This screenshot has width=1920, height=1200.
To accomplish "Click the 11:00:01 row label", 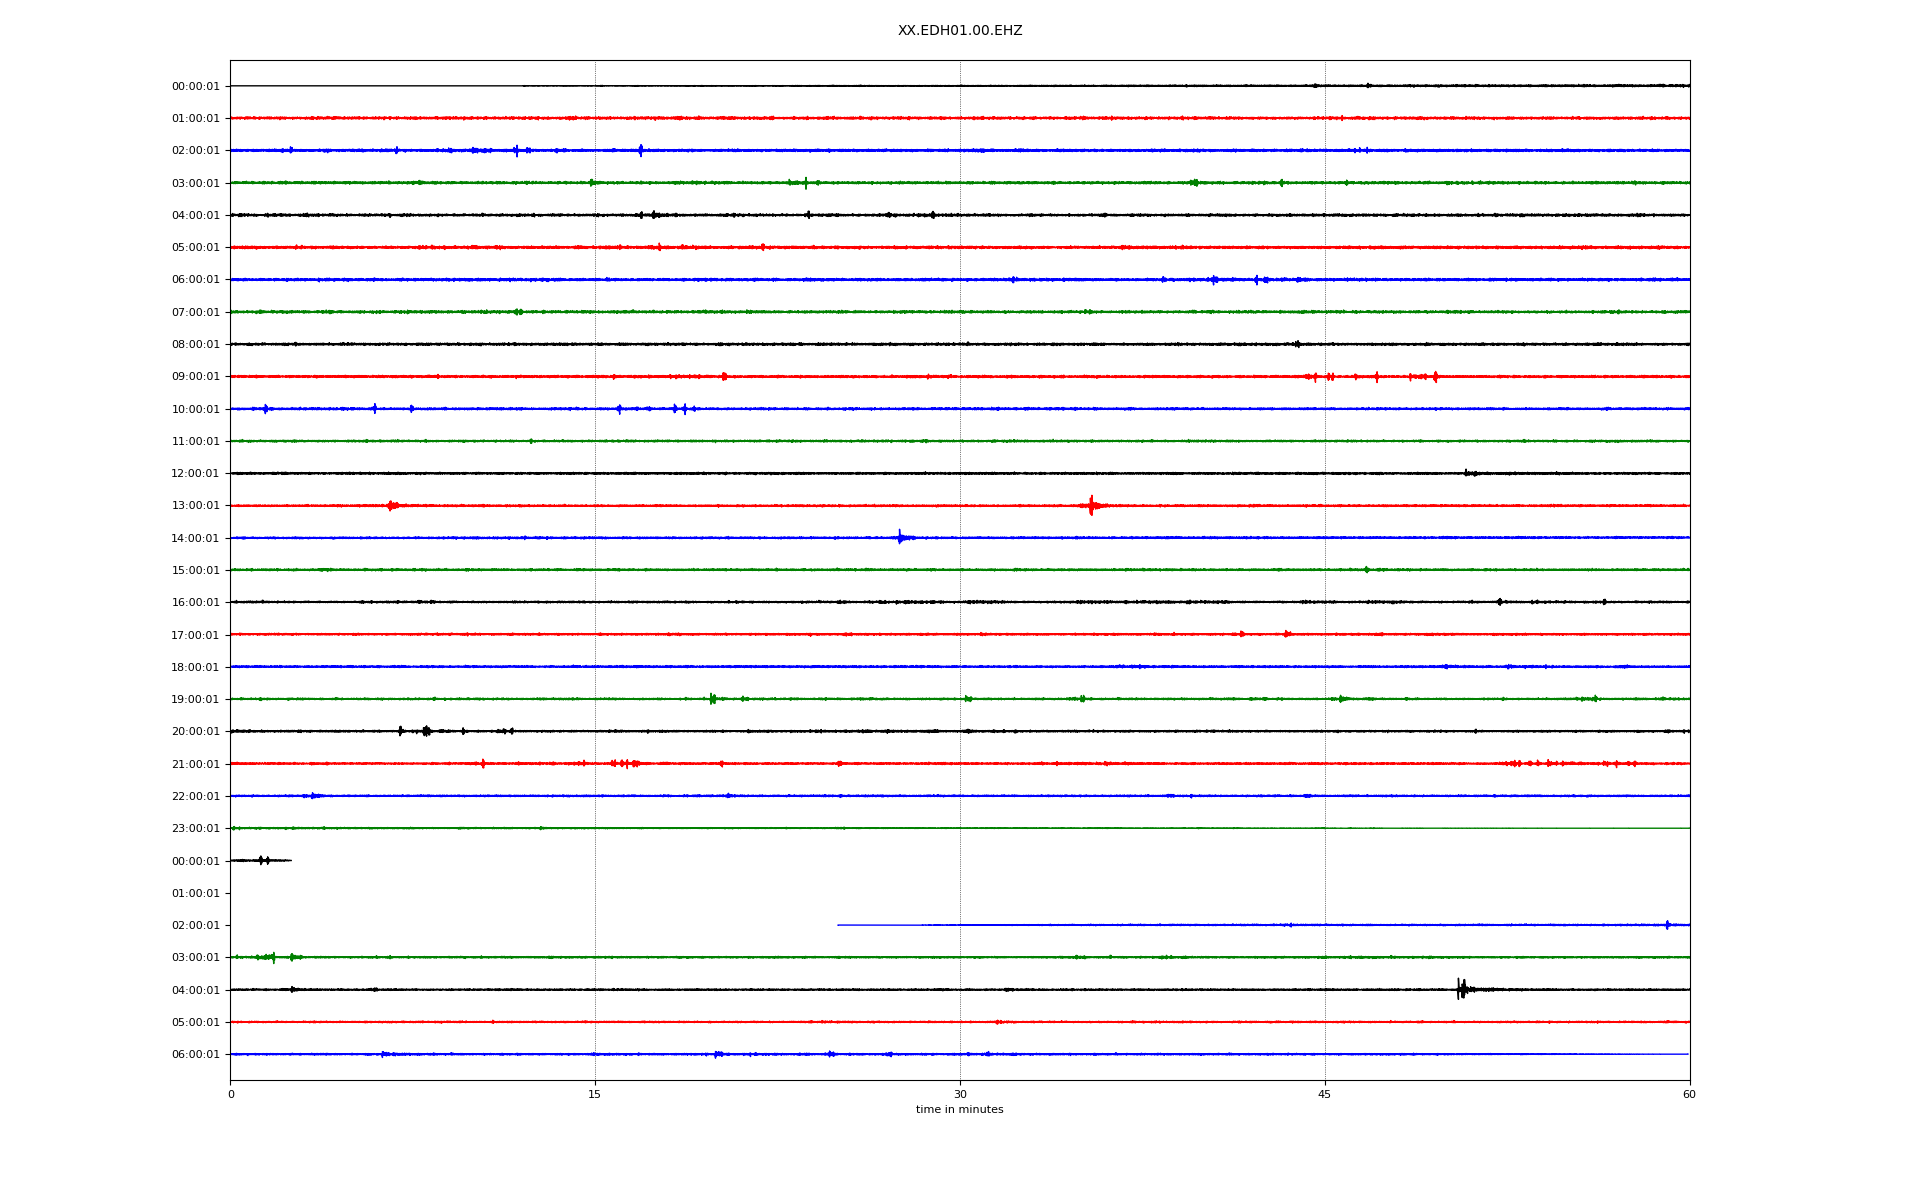I will point(195,442).
